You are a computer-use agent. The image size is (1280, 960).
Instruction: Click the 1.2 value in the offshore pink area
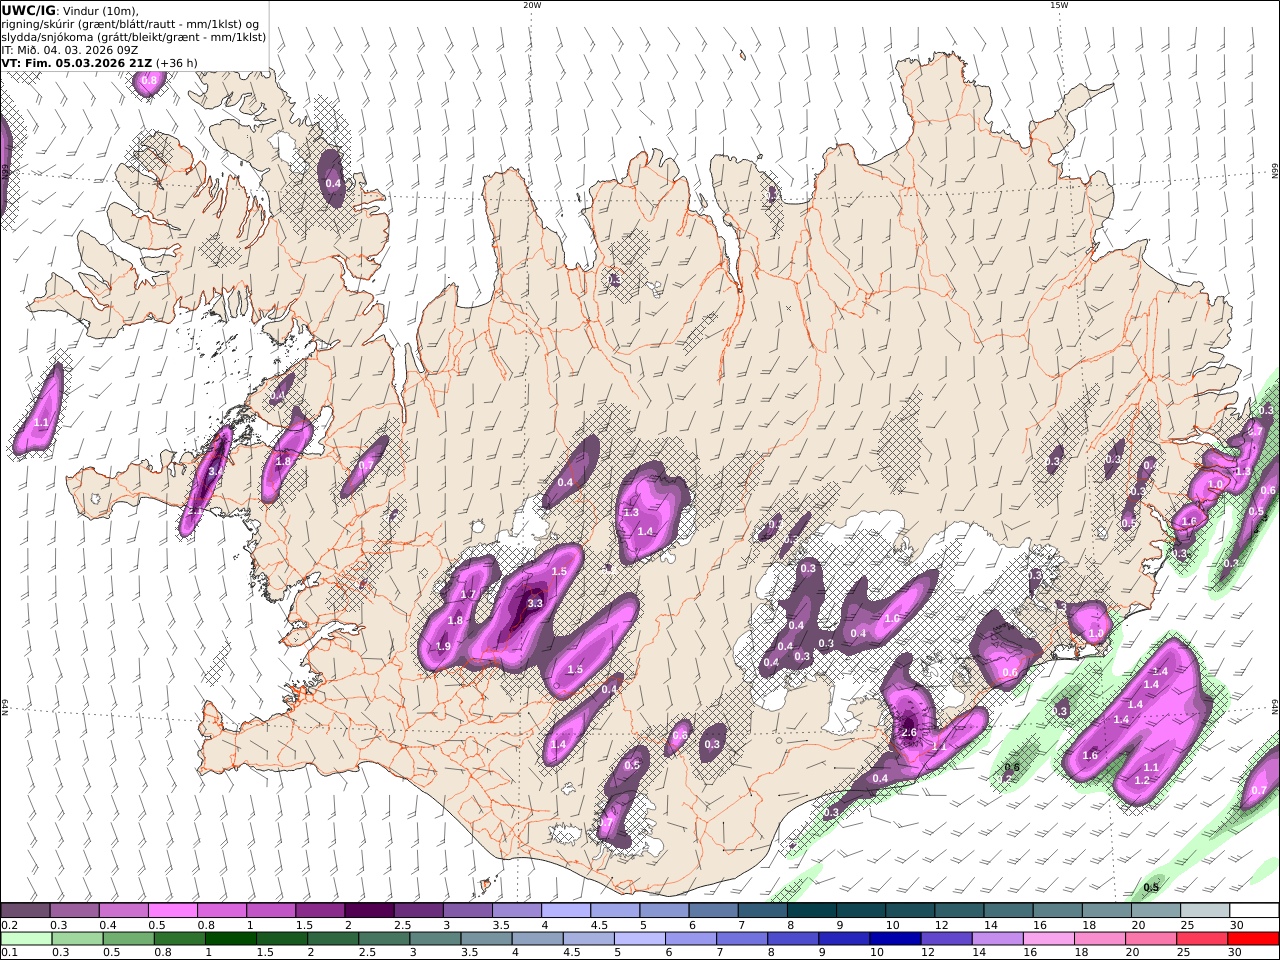(1142, 780)
